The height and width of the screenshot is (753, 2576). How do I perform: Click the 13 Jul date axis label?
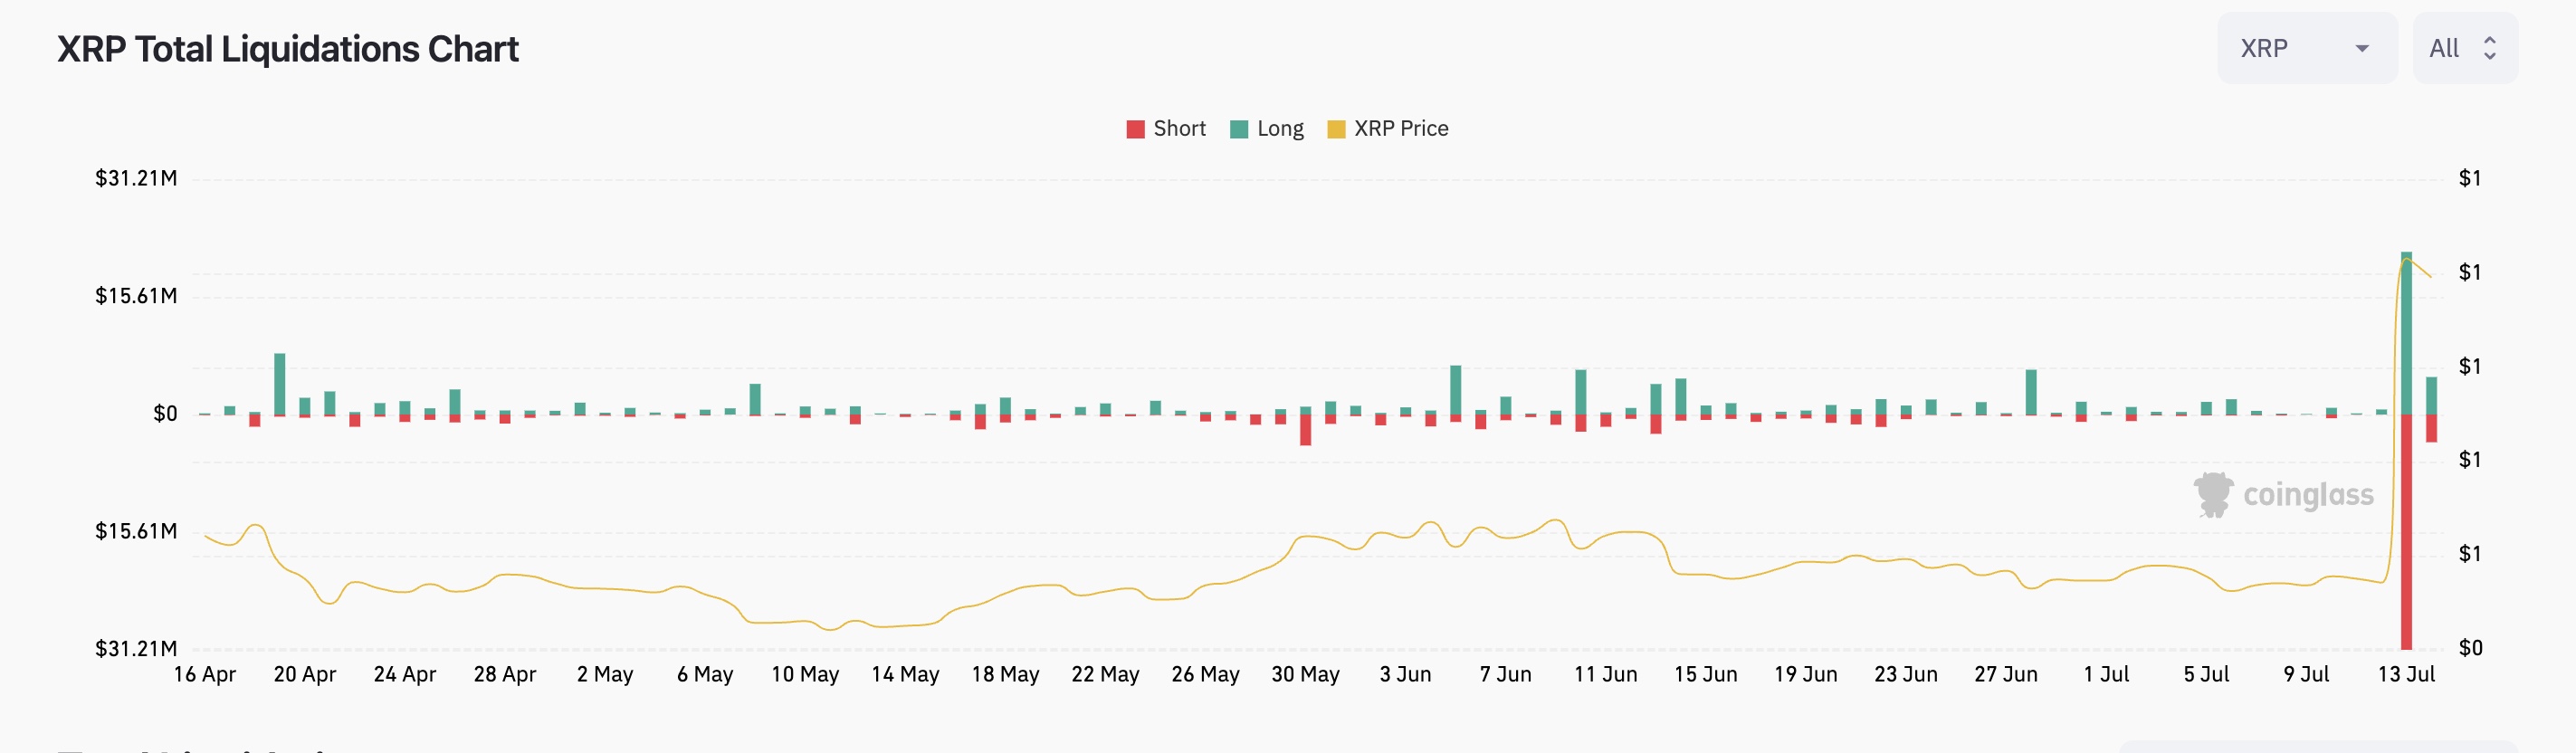point(2405,675)
